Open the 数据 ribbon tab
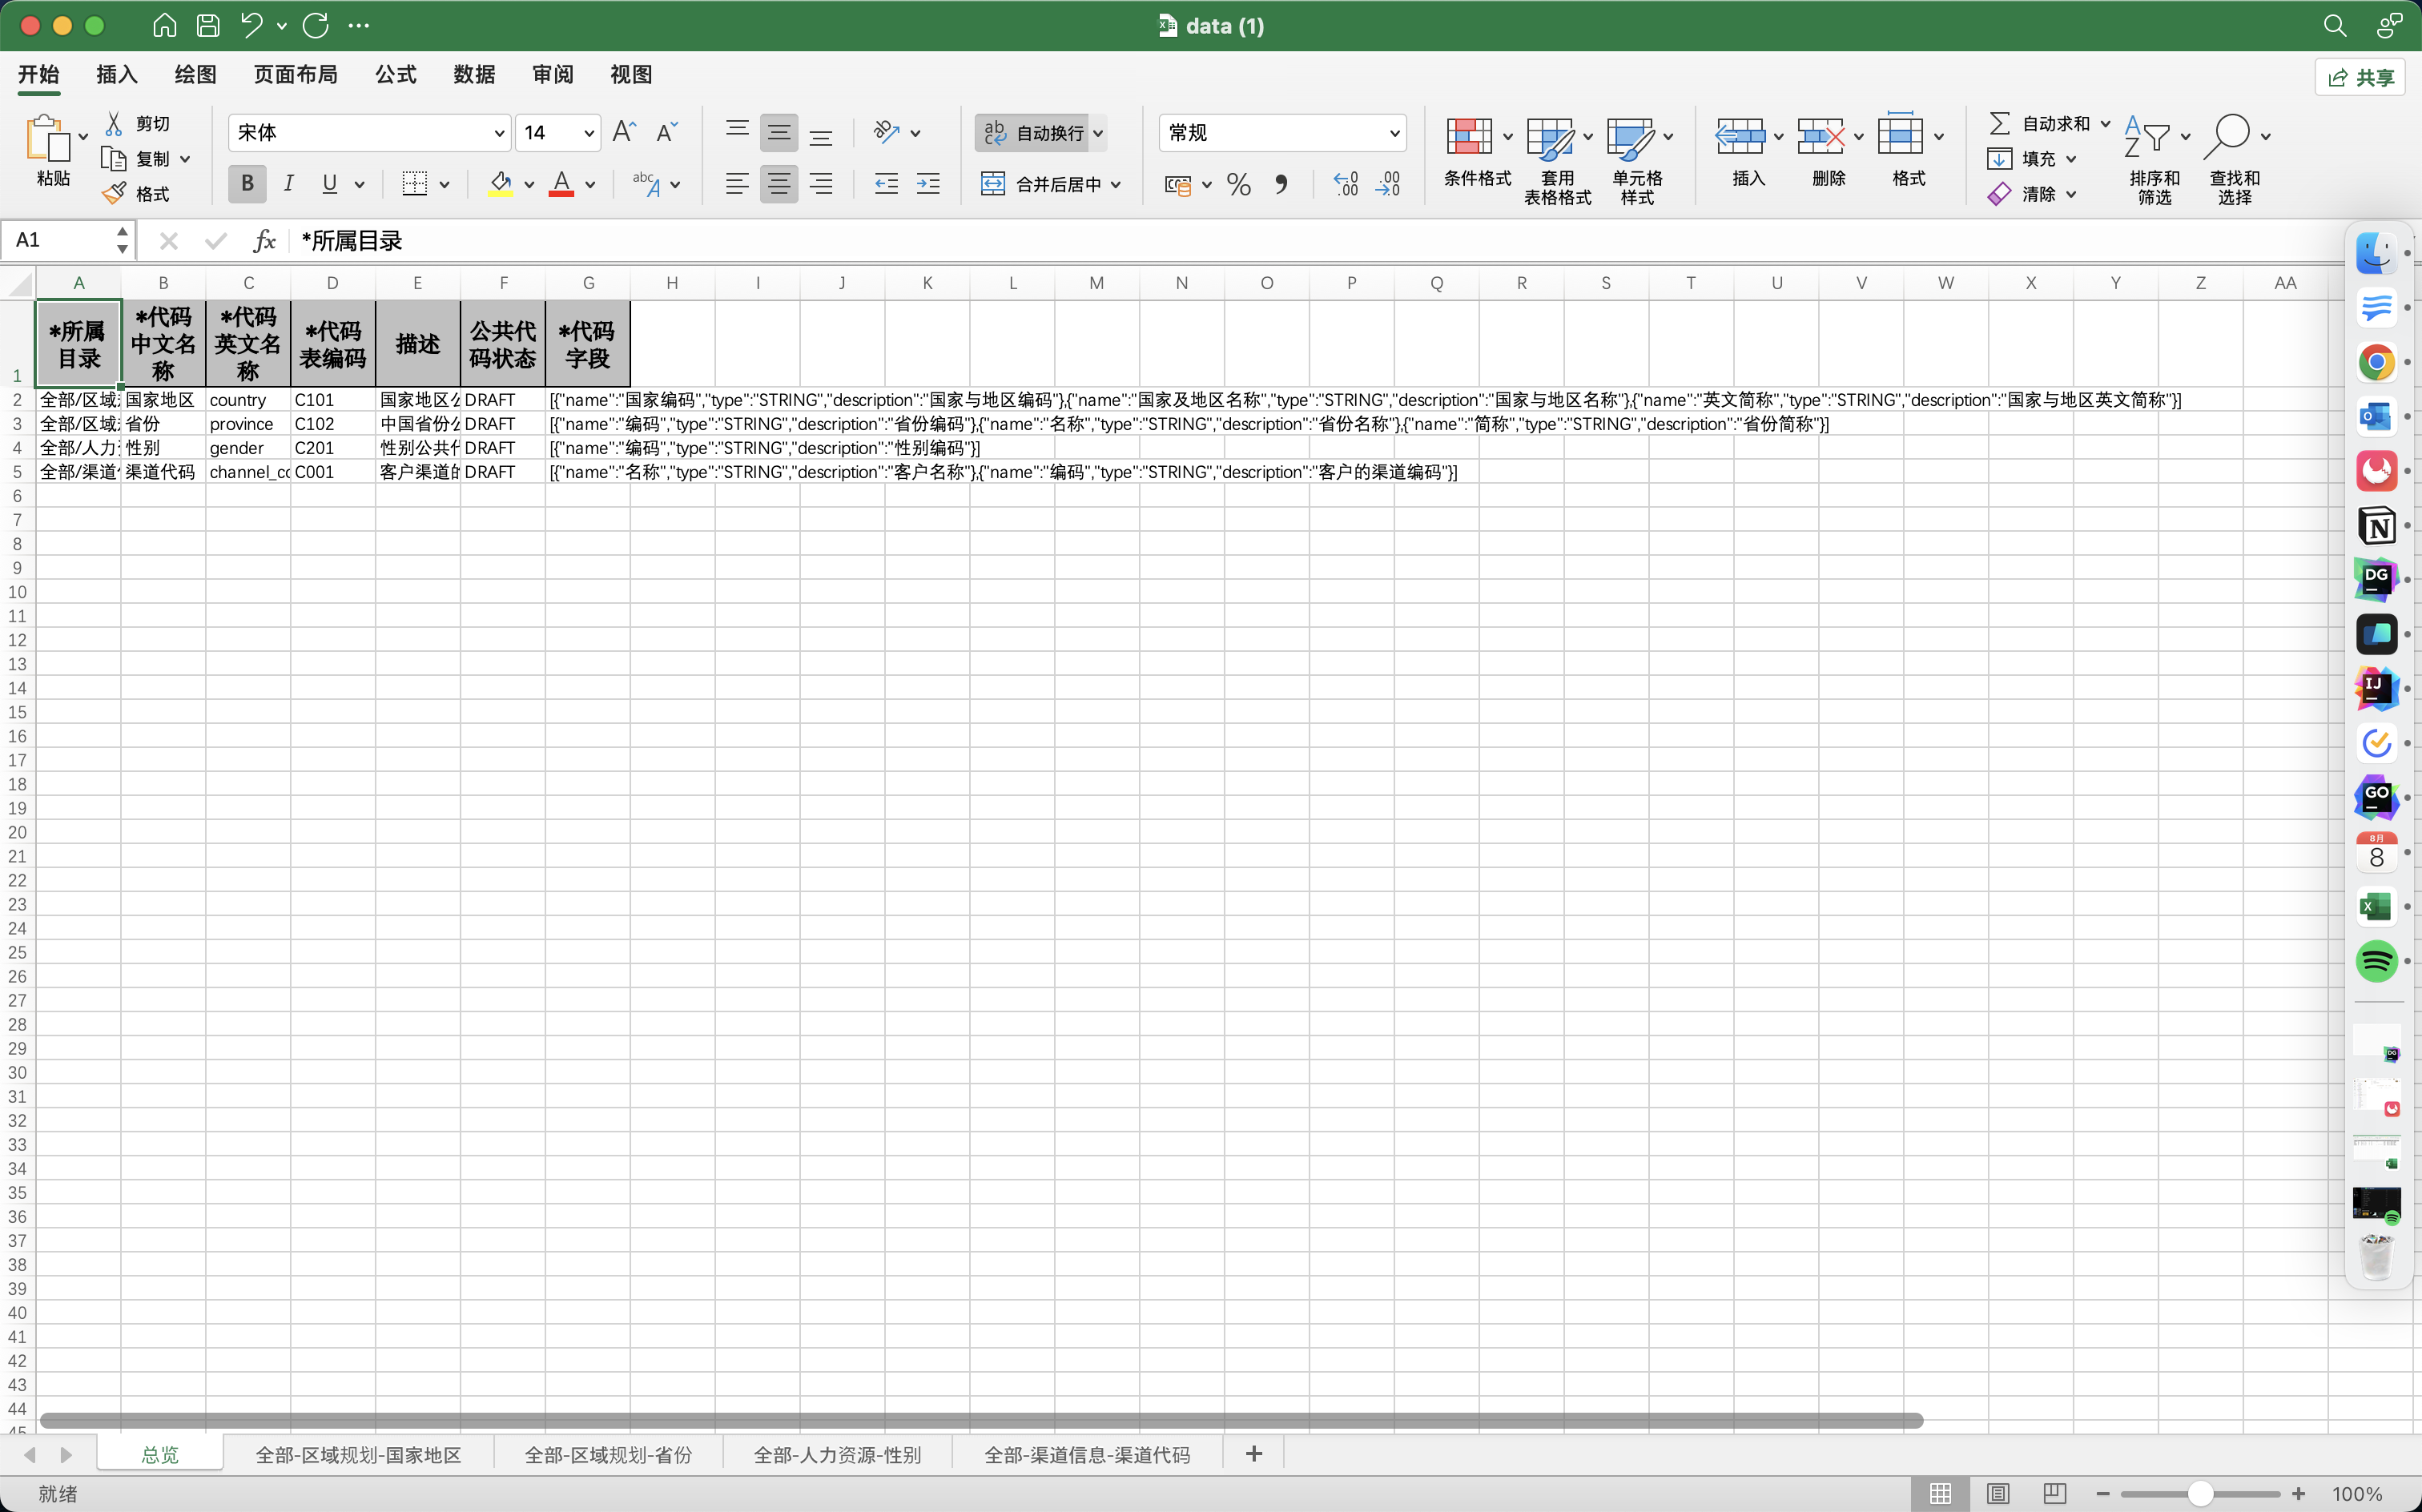This screenshot has height=1512, width=2422. (474, 74)
